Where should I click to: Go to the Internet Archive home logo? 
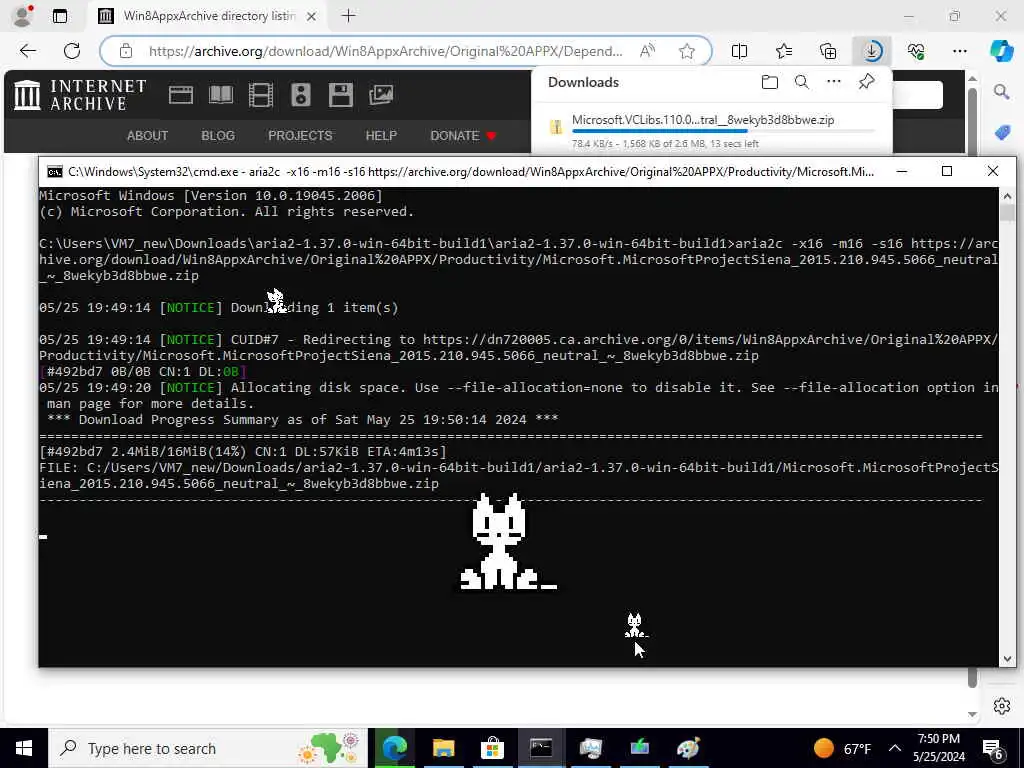pos(80,95)
